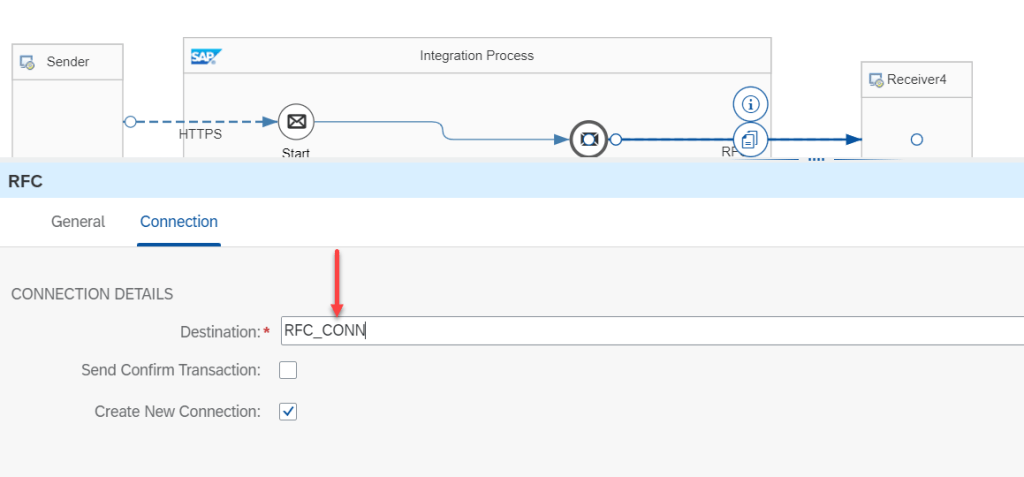Viewport: 1024px width, 477px height.
Task: Uncheck the Create New Connection checkbox
Action: tap(288, 411)
